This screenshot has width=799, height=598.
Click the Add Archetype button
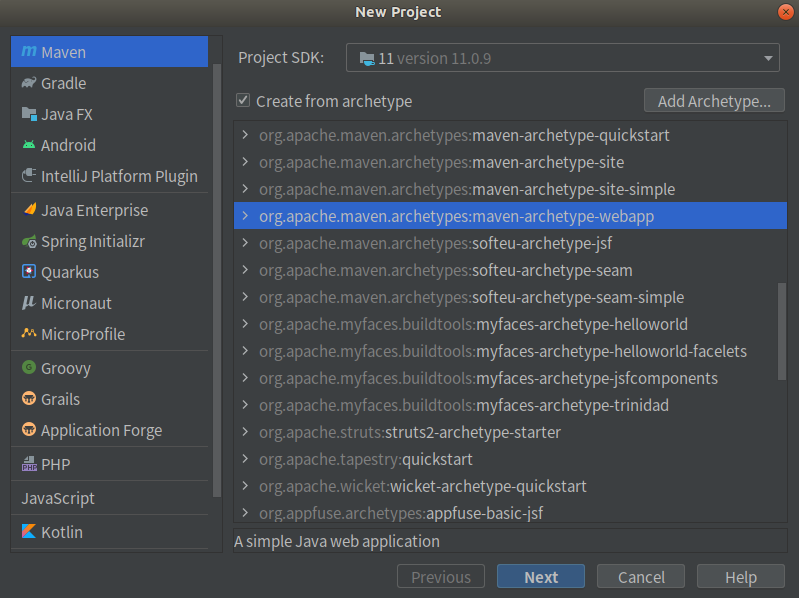[714, 100]
